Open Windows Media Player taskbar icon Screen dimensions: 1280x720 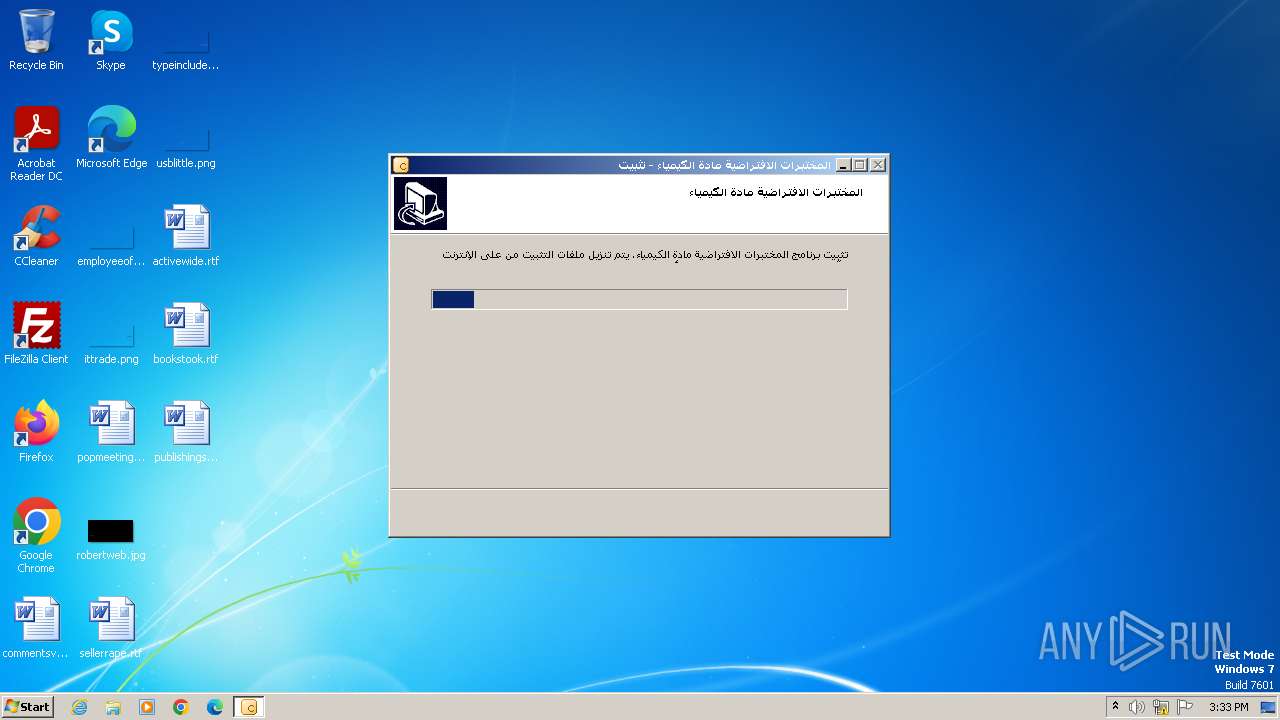click(147, 707)
